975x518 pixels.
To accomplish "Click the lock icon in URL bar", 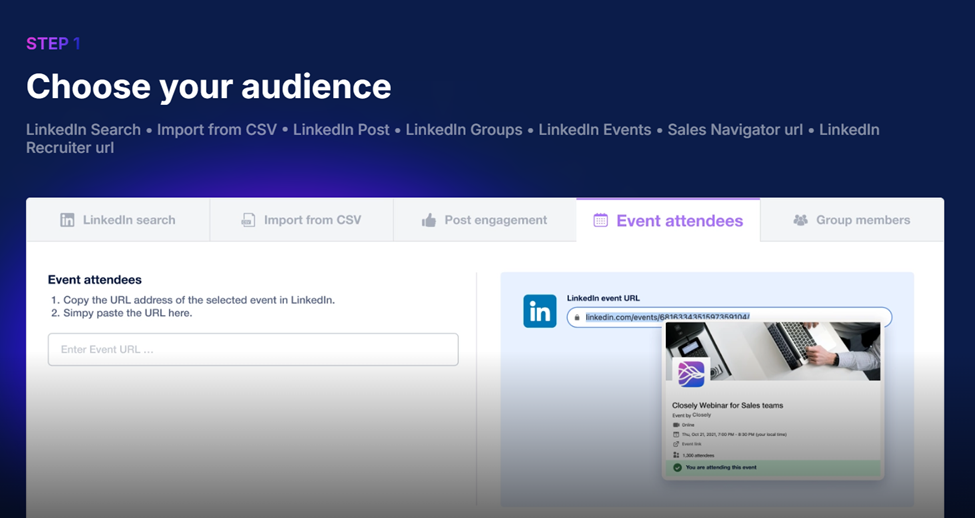I will click(577, 317).
